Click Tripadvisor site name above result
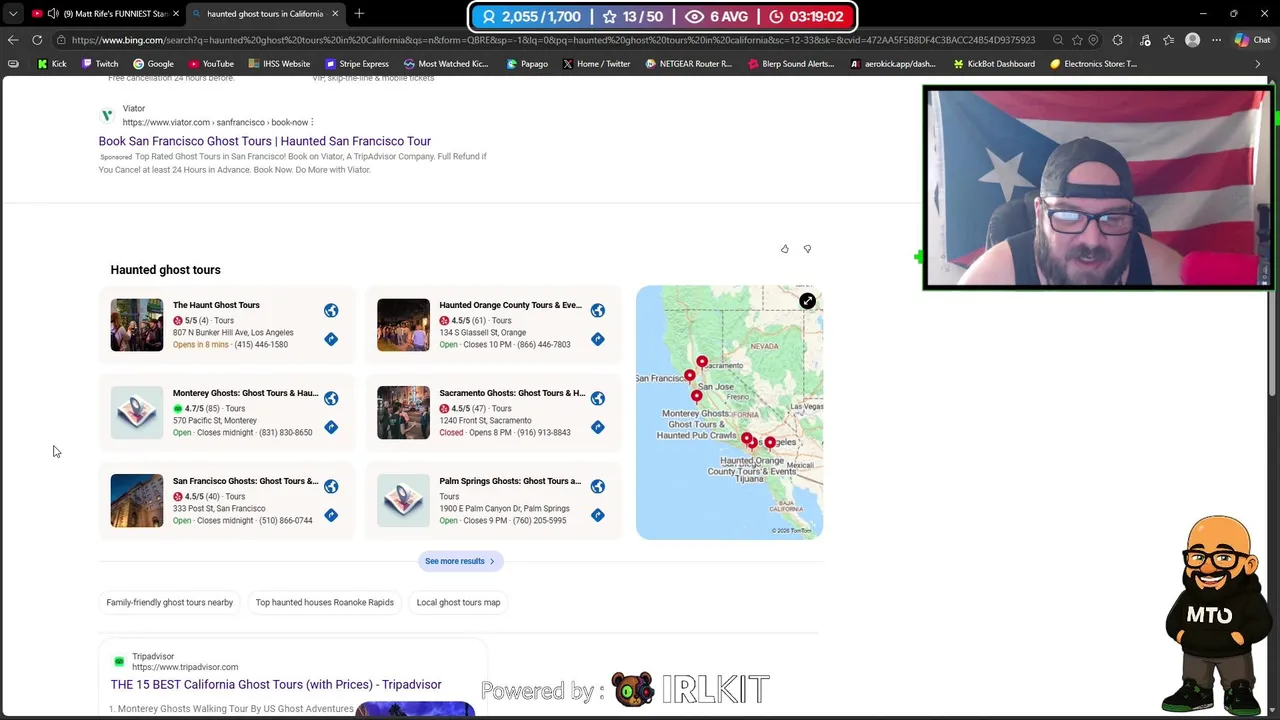 [153, 657]
